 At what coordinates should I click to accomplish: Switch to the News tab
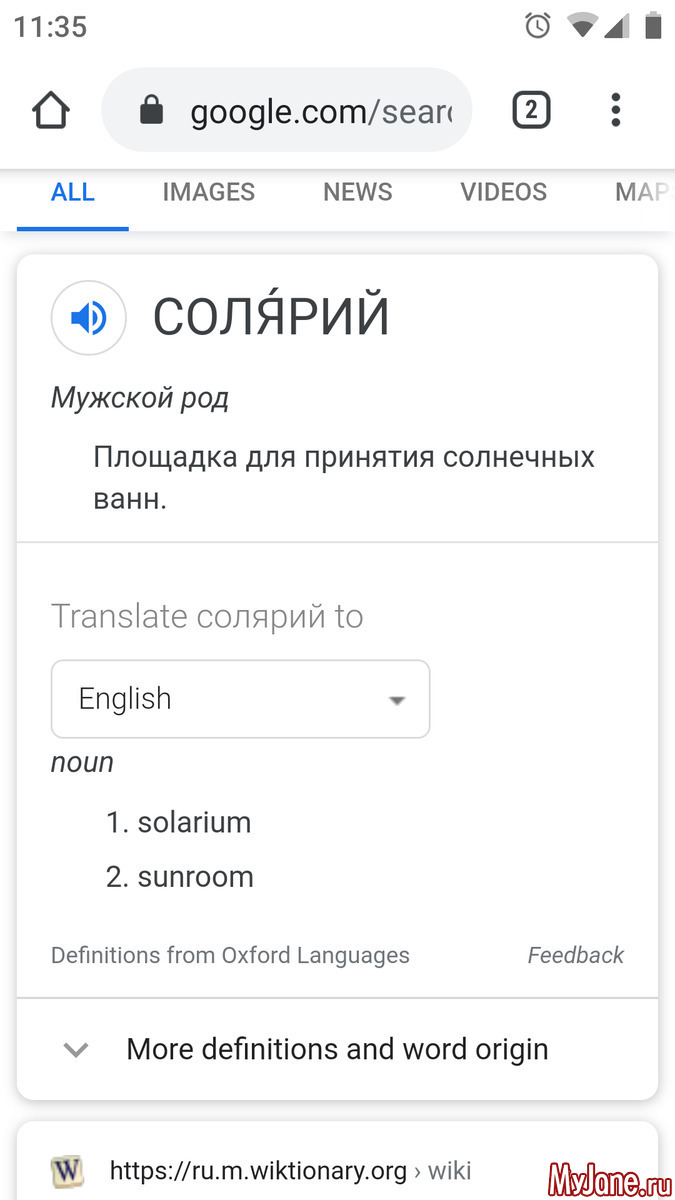pos(358,192)
